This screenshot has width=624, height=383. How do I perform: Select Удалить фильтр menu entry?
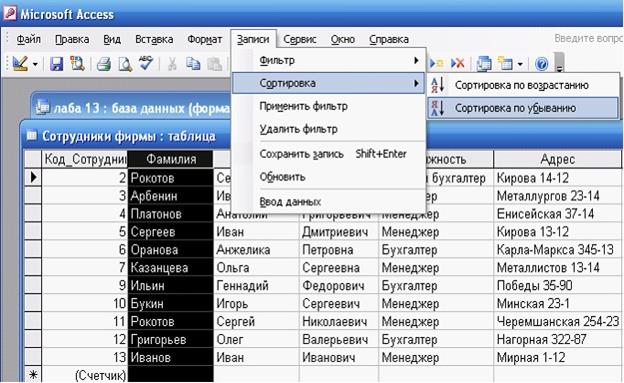click(329, 129)
